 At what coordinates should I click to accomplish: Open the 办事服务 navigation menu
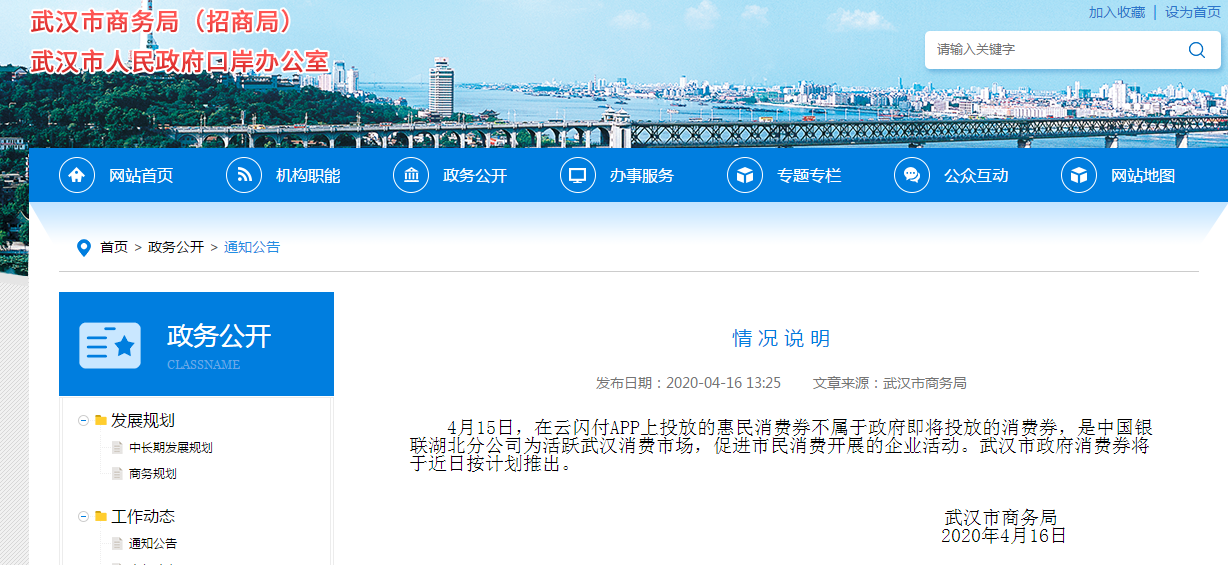(x=641, y=176)
